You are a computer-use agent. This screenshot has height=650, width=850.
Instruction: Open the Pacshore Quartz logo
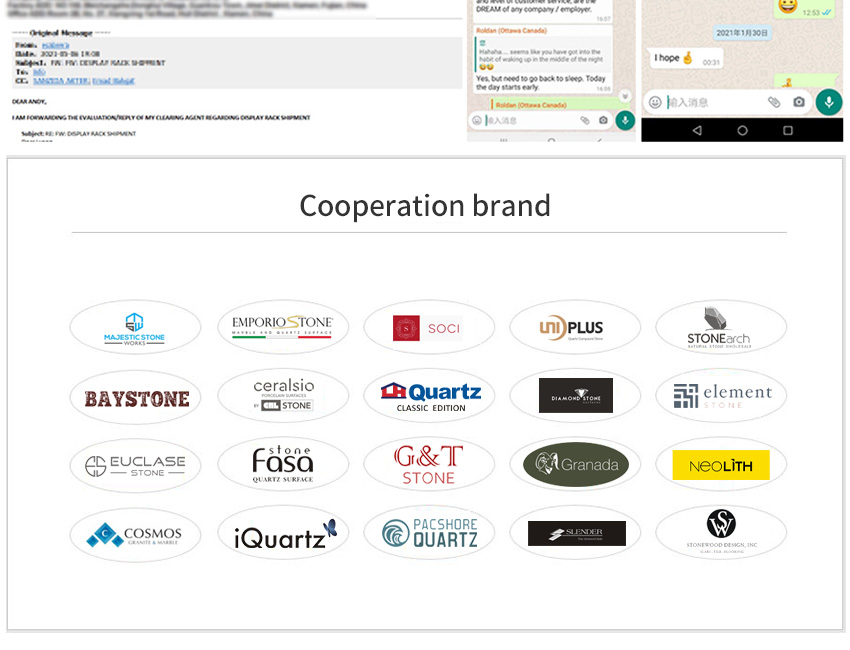(429, 533)
